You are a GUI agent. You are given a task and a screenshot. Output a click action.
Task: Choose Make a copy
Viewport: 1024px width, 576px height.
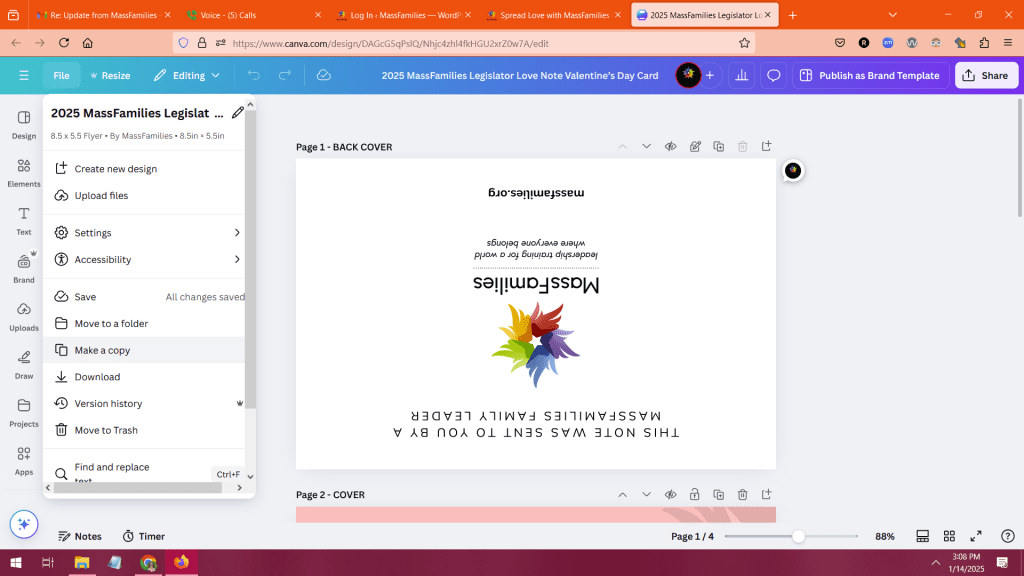tap(144, 350)
